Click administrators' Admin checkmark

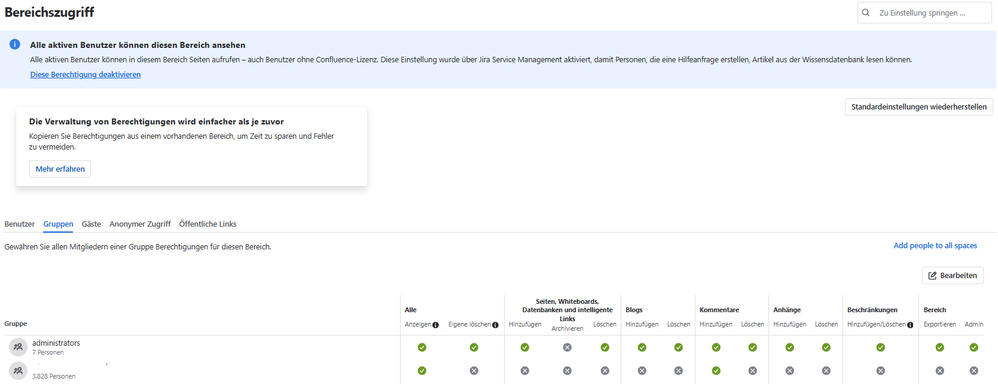(973, 347)
